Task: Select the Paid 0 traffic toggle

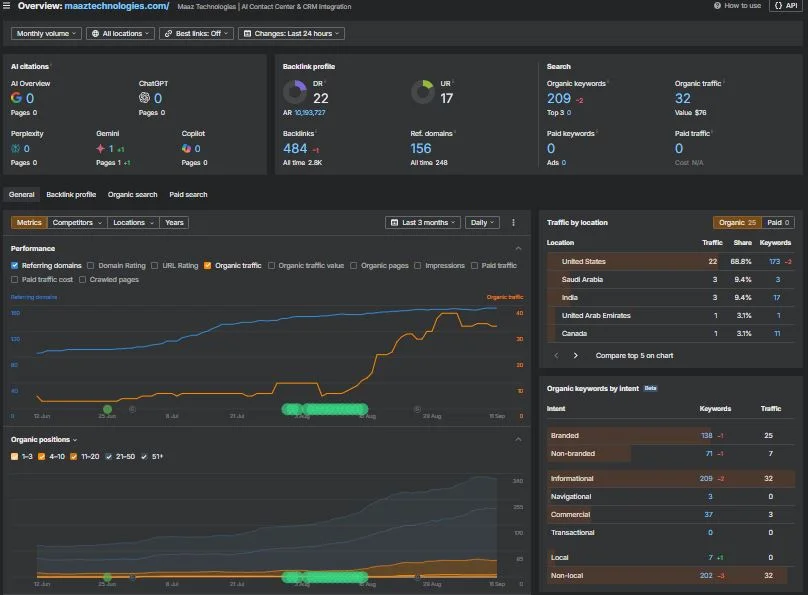Action: click(x=778, y=223)
